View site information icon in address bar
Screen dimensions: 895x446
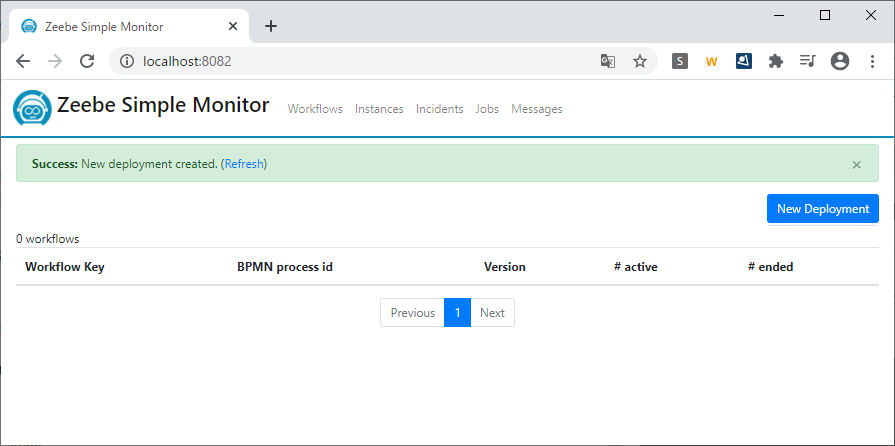126,61
